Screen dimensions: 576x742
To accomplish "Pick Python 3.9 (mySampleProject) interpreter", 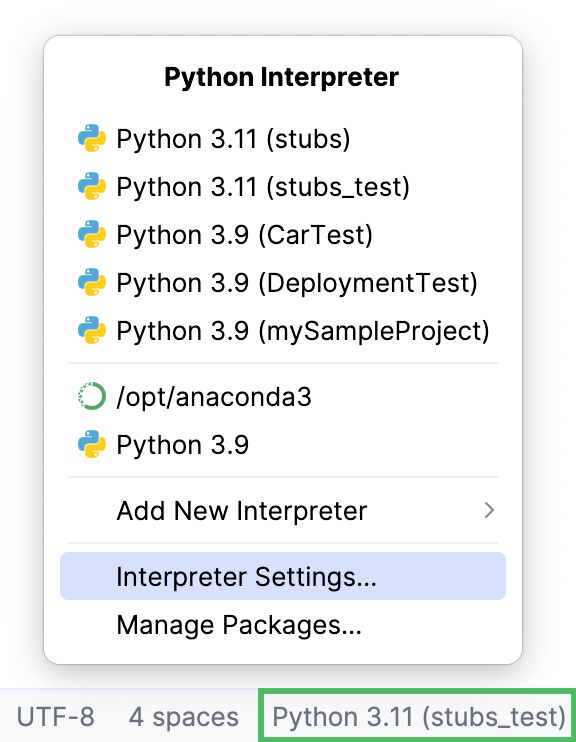I will 283,330.
